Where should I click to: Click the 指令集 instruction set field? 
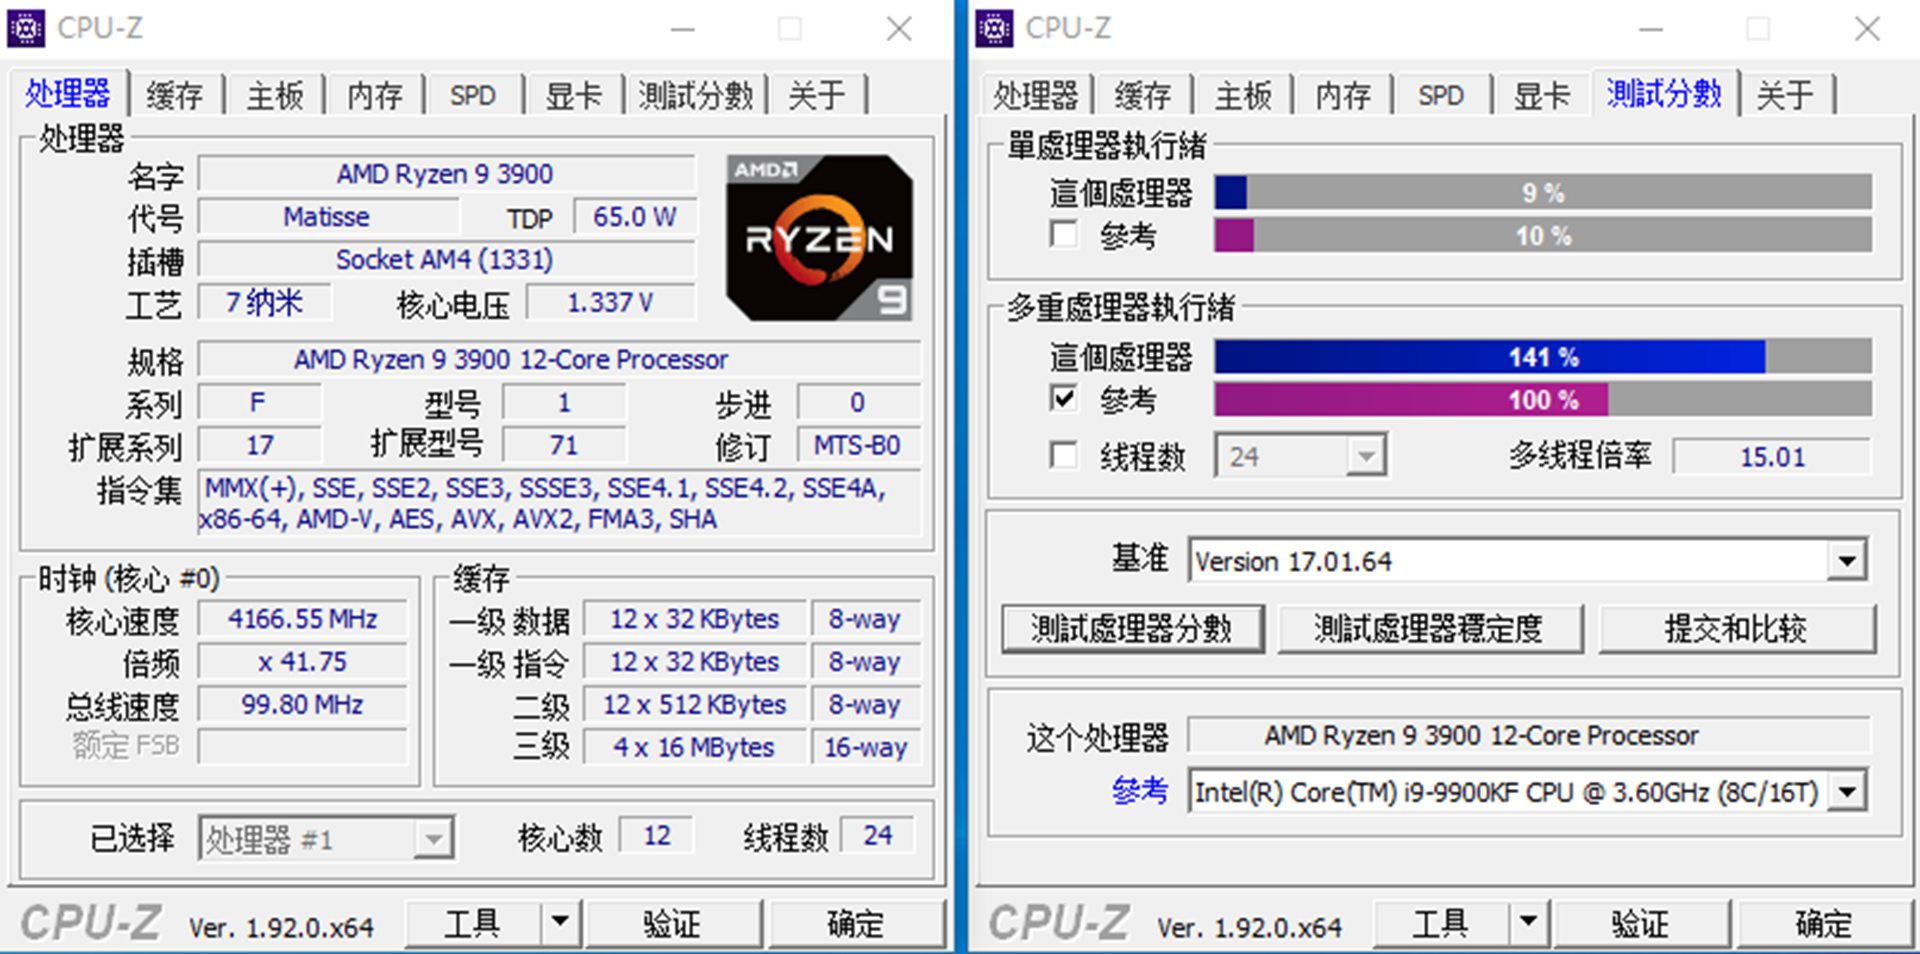coord(560,503)
